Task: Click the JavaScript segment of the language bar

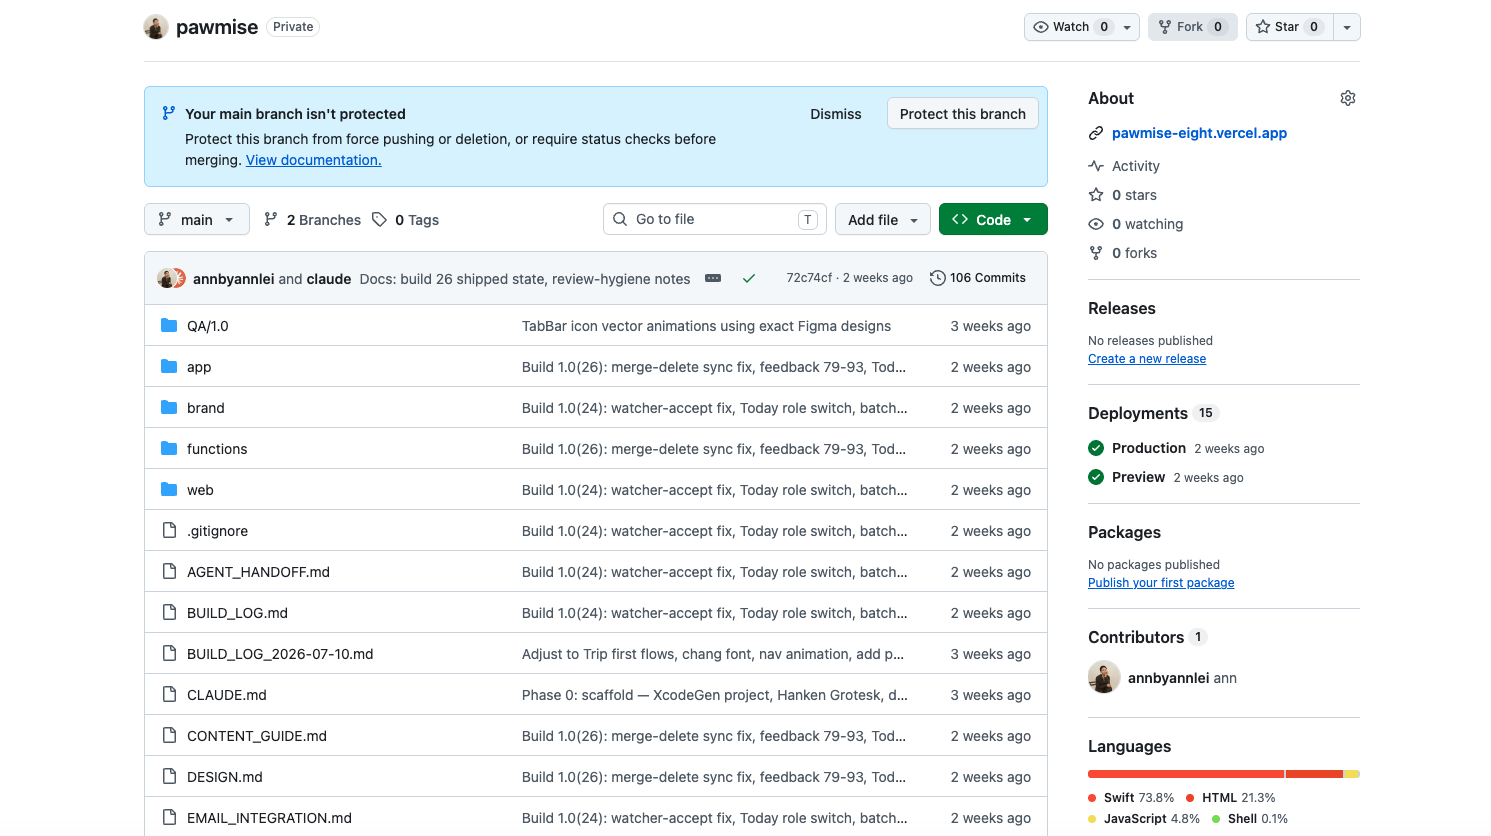Action: pos(1351,774)
